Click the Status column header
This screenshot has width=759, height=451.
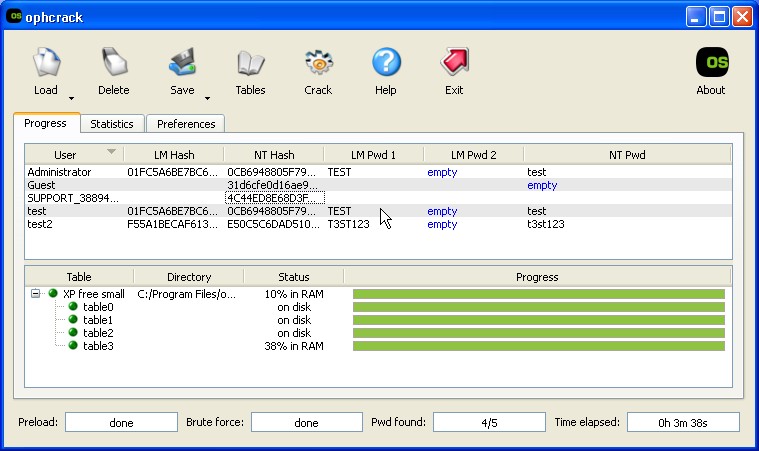pos(294,277)
